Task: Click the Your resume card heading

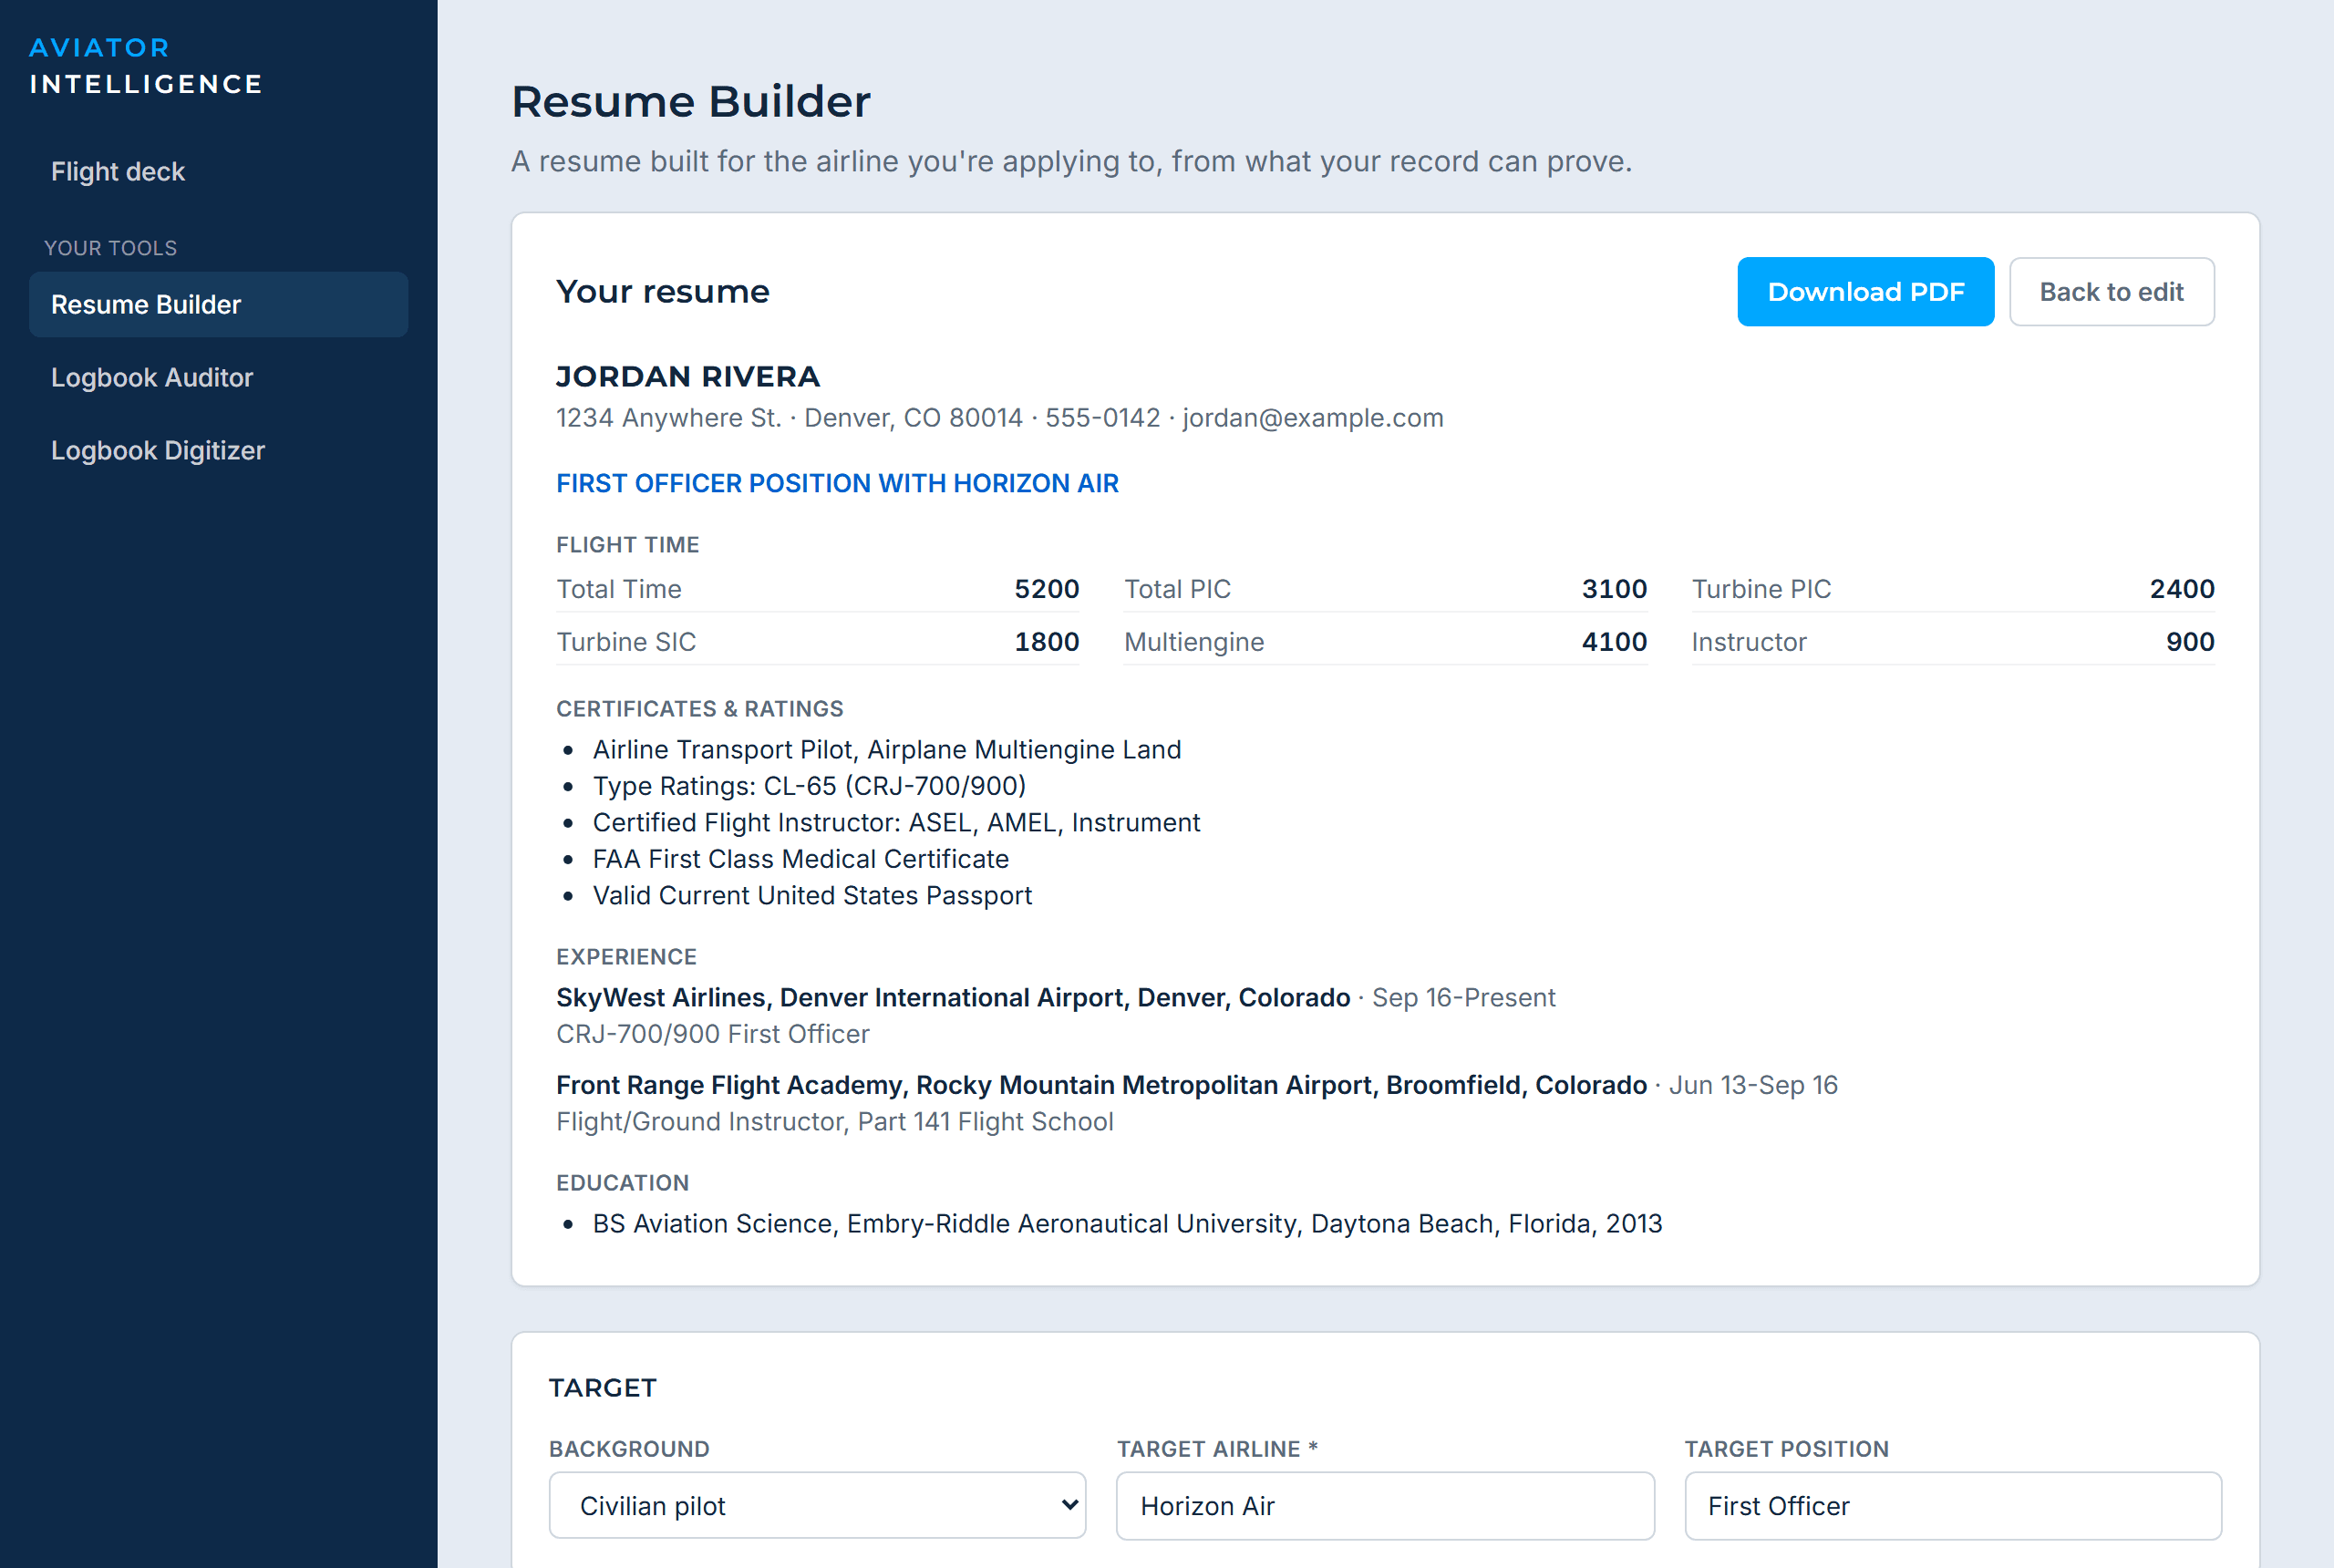Action: click(662, 292)
